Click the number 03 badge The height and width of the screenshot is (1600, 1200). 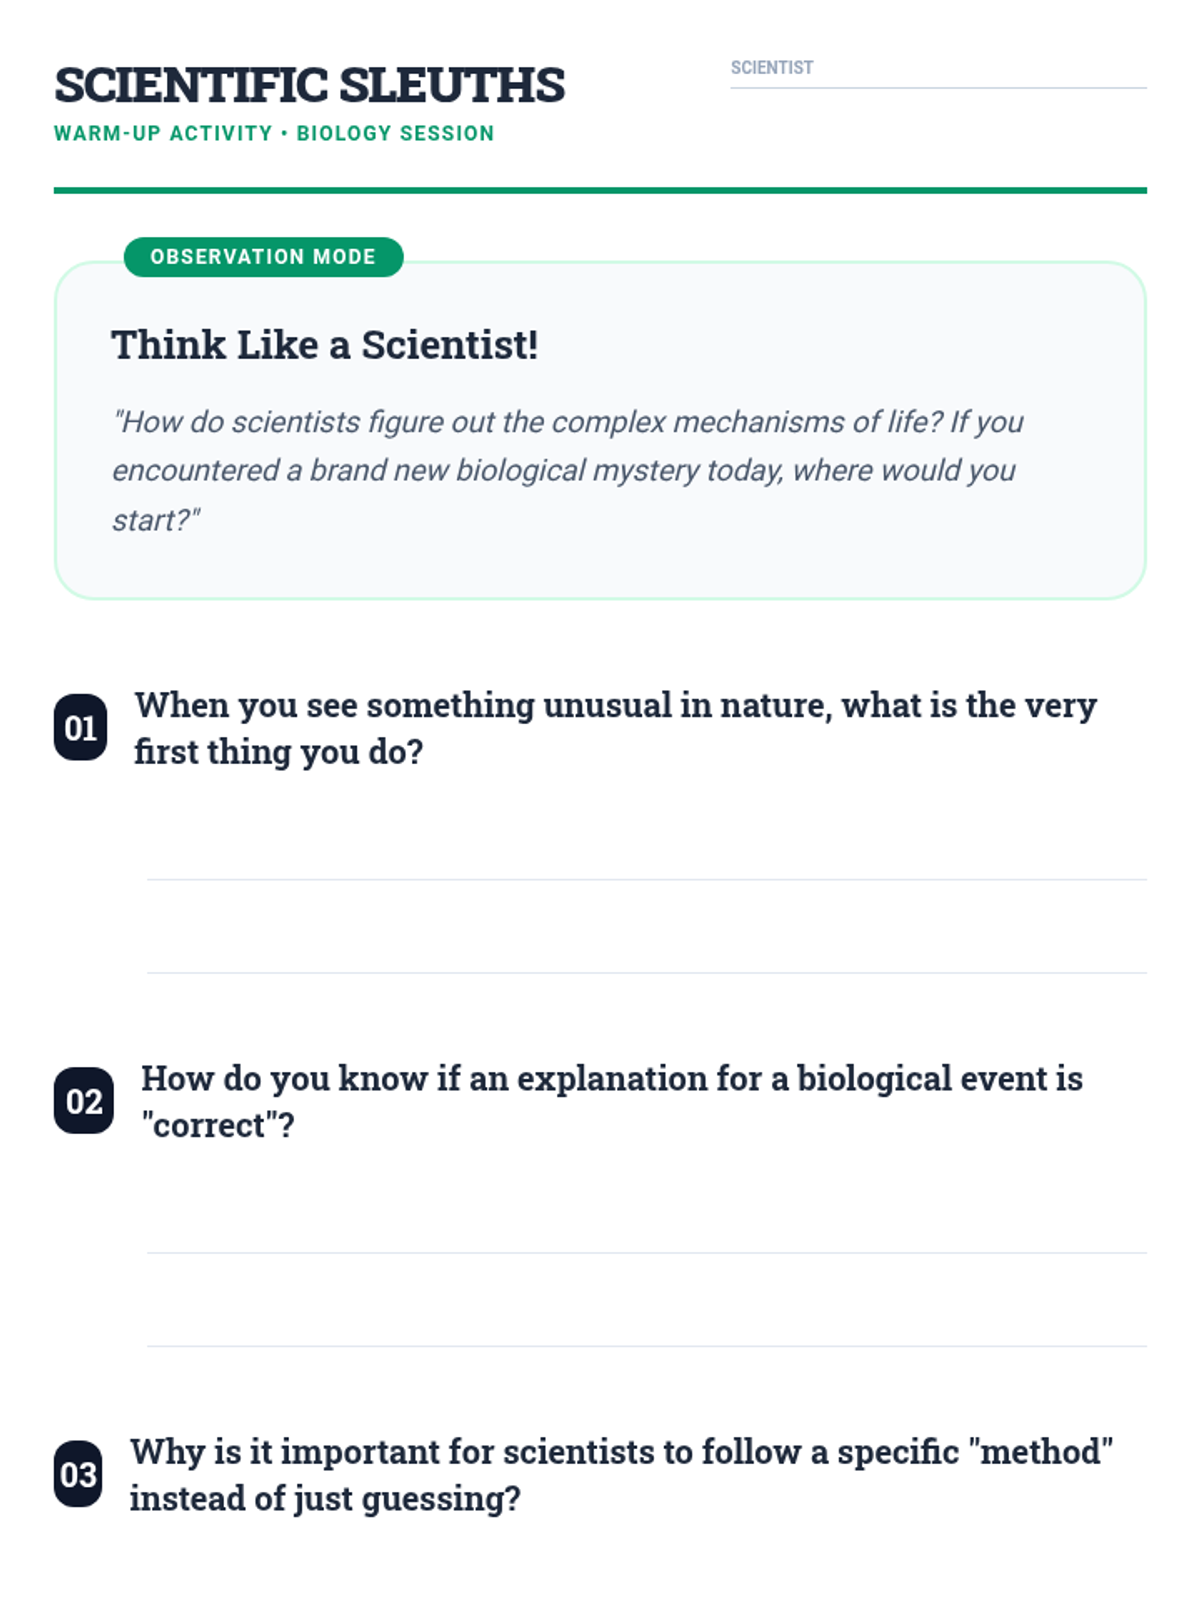[x=78, y=1474]
